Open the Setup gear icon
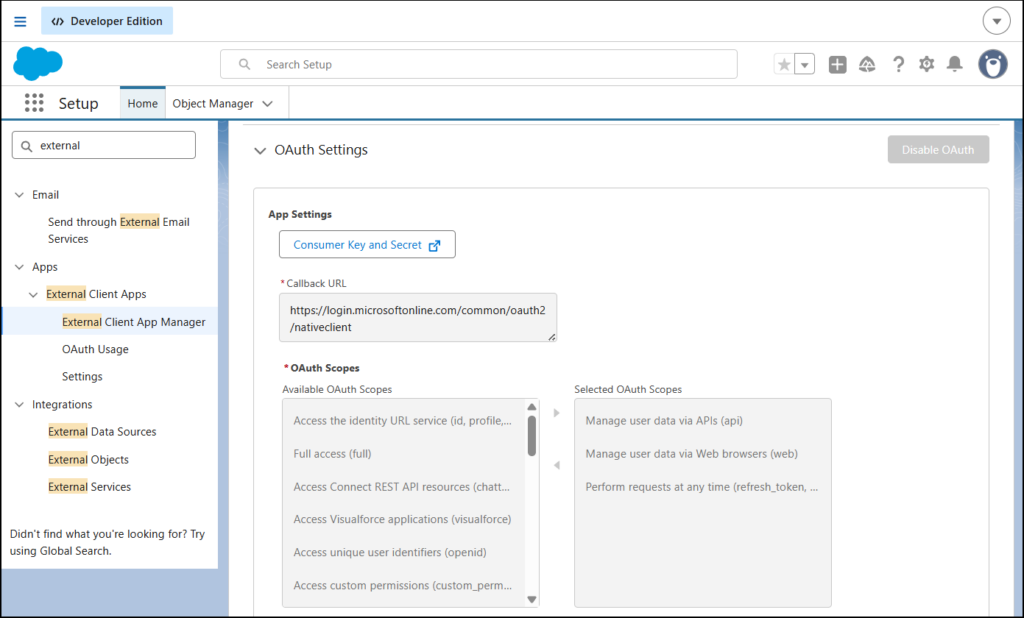1024x618 pixels. 926,63
